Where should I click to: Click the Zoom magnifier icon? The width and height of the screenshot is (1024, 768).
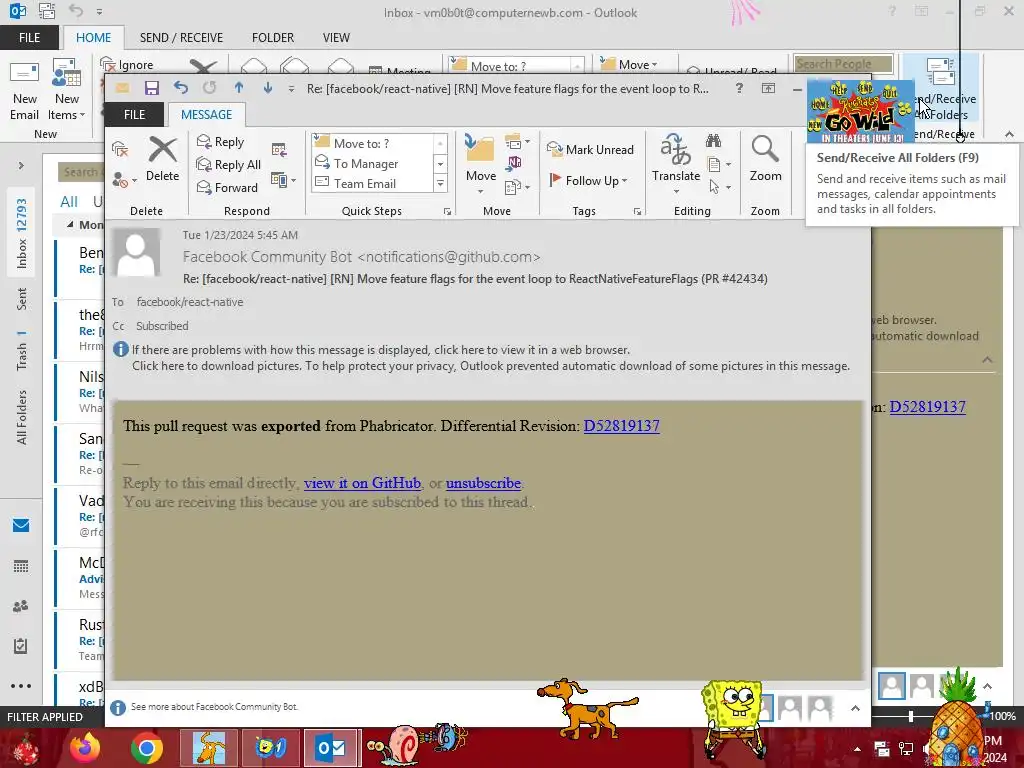click(x=765, y=159)
